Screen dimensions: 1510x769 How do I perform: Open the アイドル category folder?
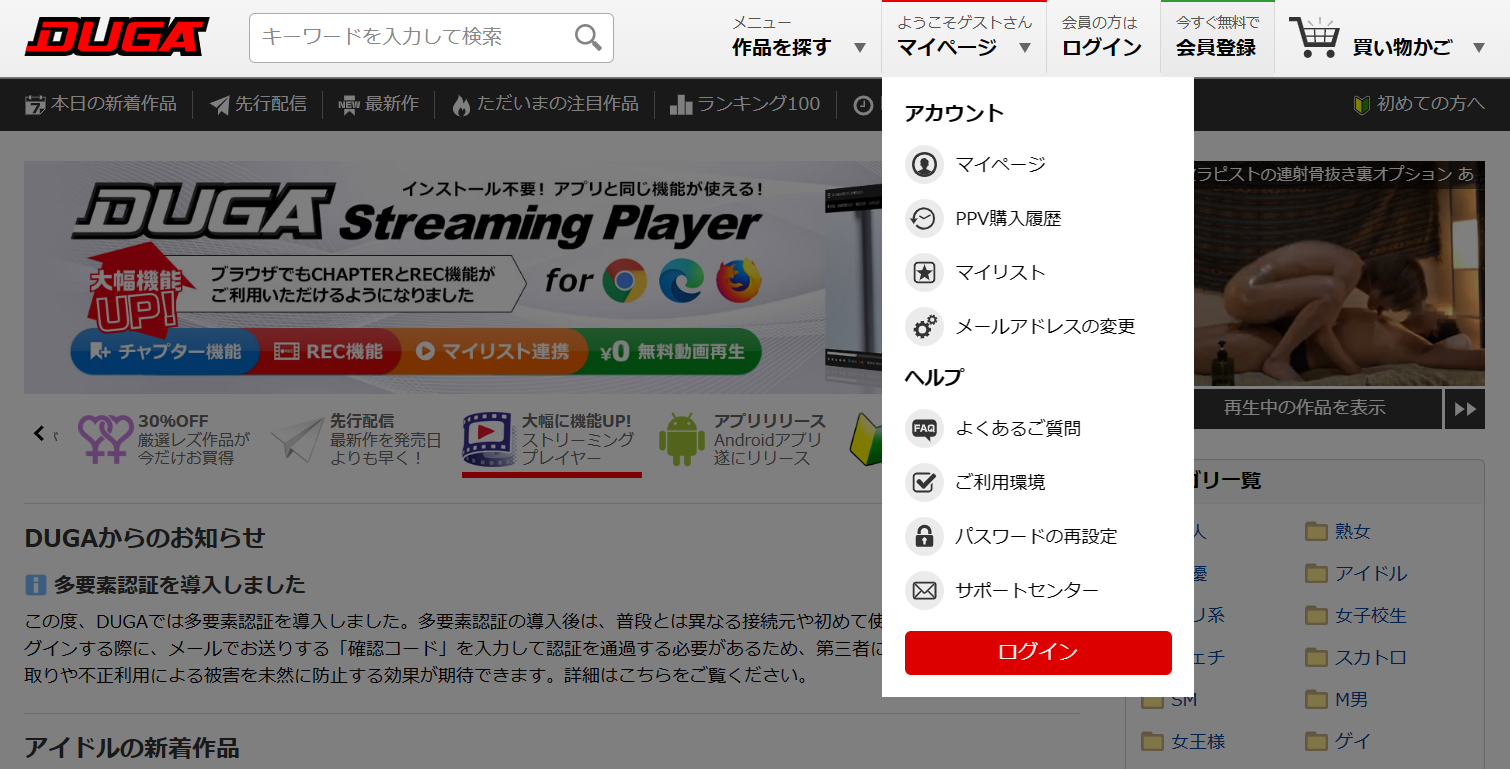pos(1356,574)
